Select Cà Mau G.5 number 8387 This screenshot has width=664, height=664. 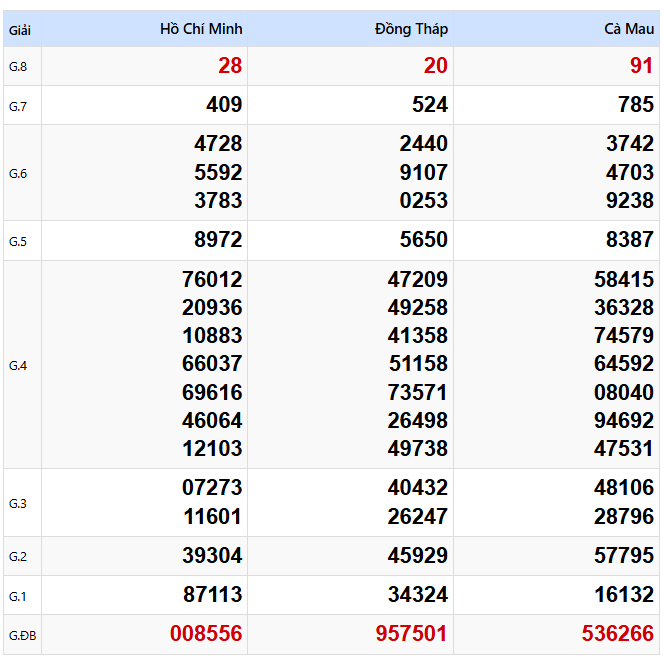click(x=630, y=239)
